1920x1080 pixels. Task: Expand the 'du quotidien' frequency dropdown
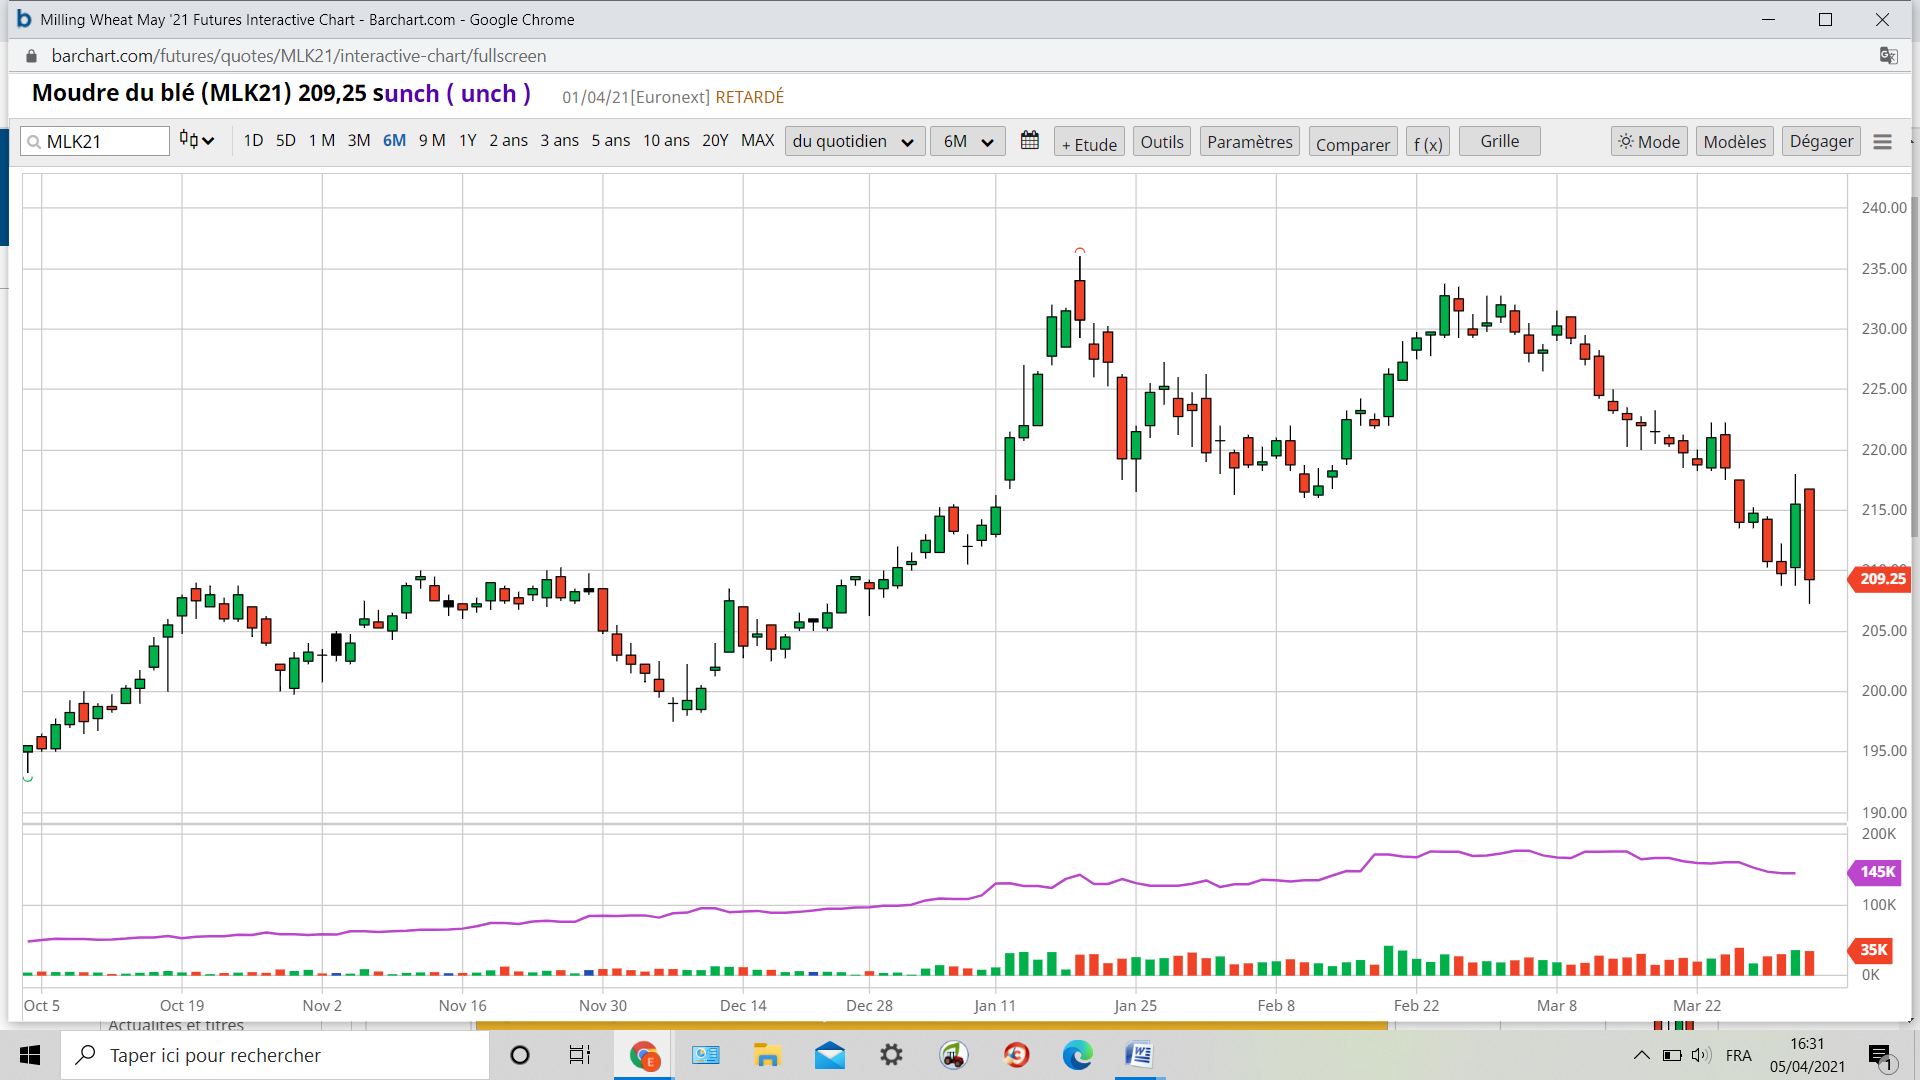tap(853, 142)
